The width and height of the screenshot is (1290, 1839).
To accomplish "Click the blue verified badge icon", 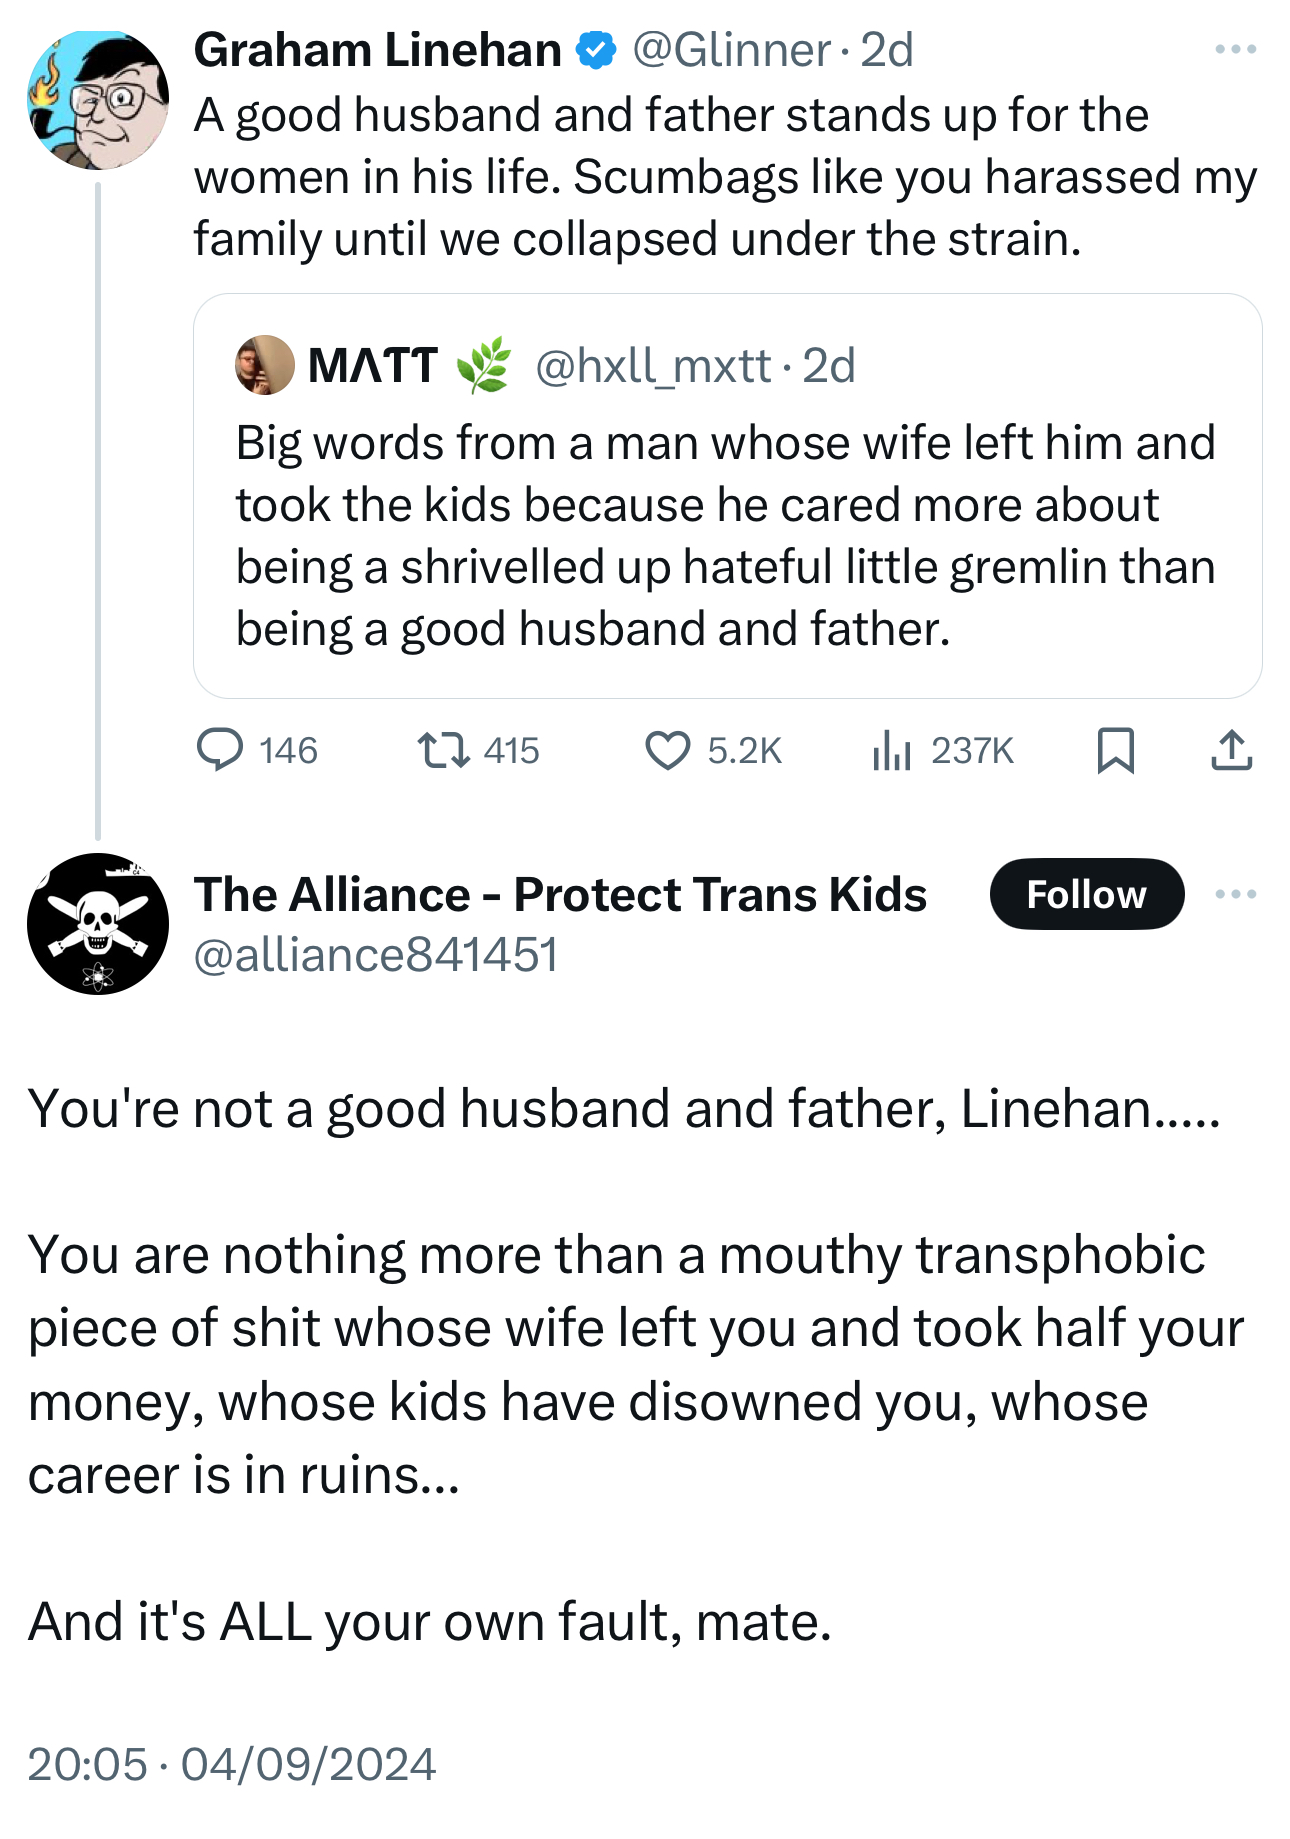I will click(x=597, y=50).
